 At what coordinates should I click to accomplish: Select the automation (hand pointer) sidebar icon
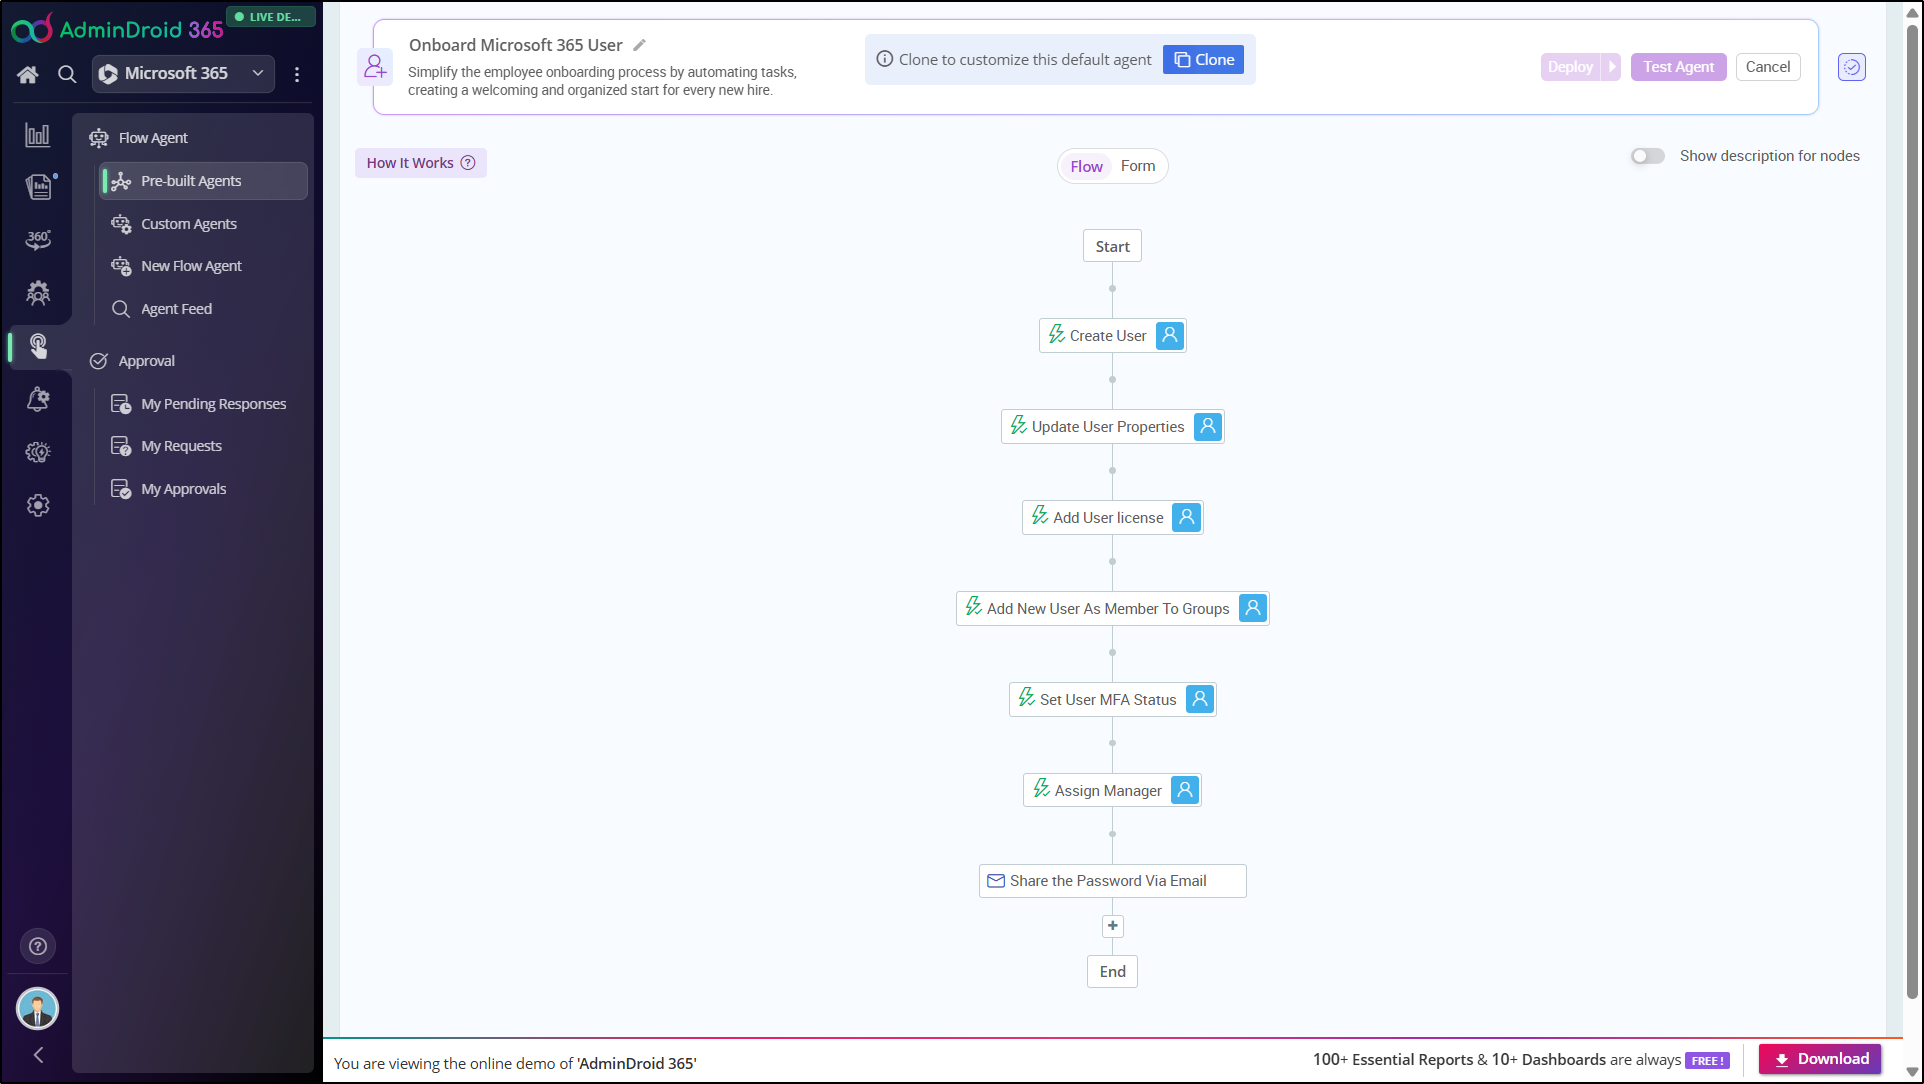pos(38,347)
